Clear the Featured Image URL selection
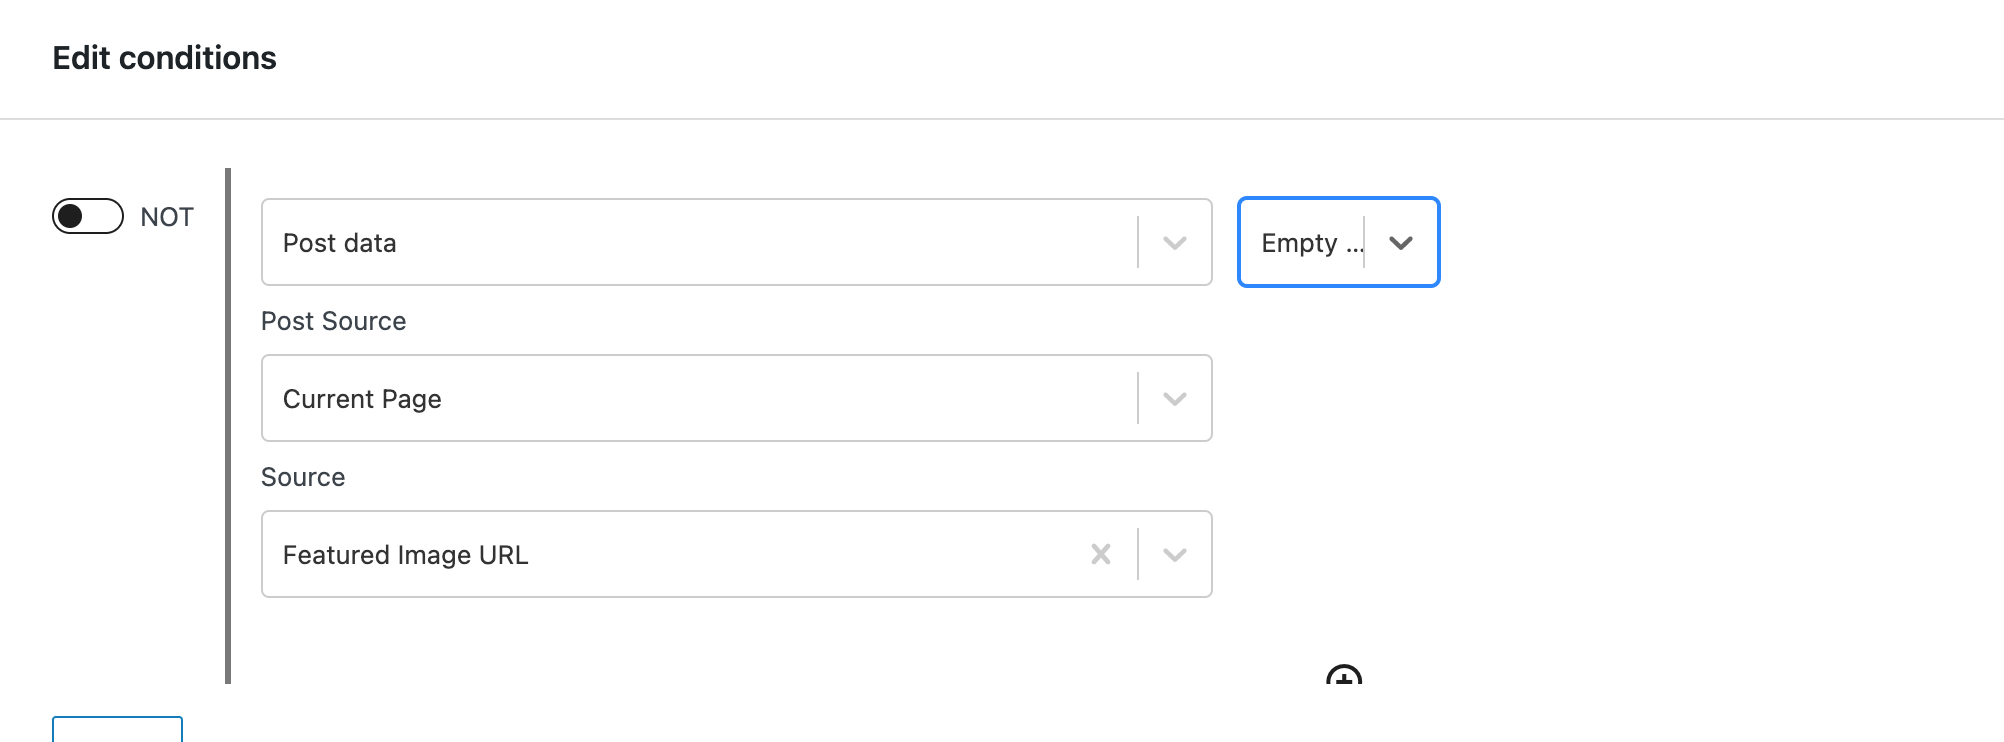 (x=1101, y=554)
